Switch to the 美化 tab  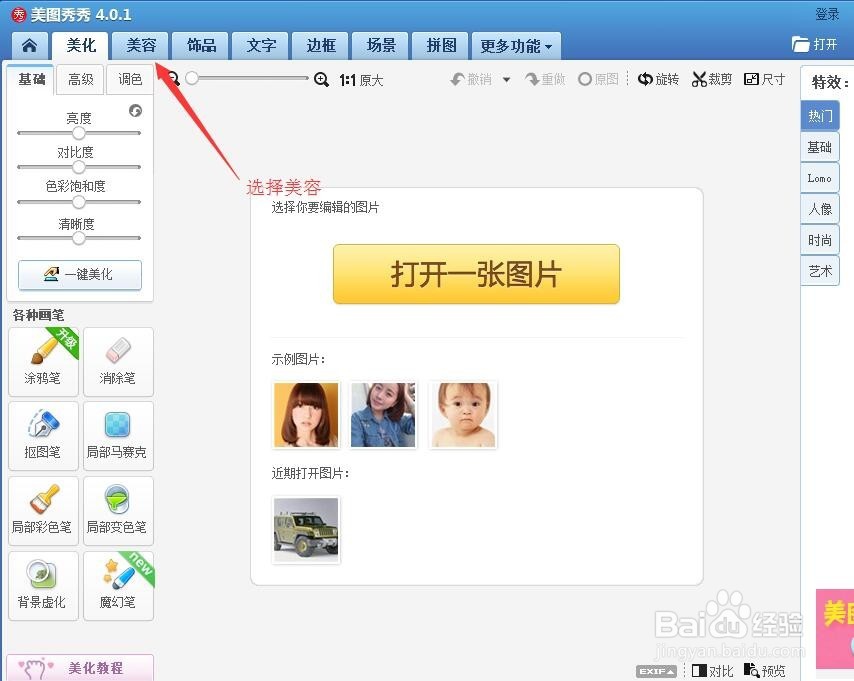[x=81, y=45]
